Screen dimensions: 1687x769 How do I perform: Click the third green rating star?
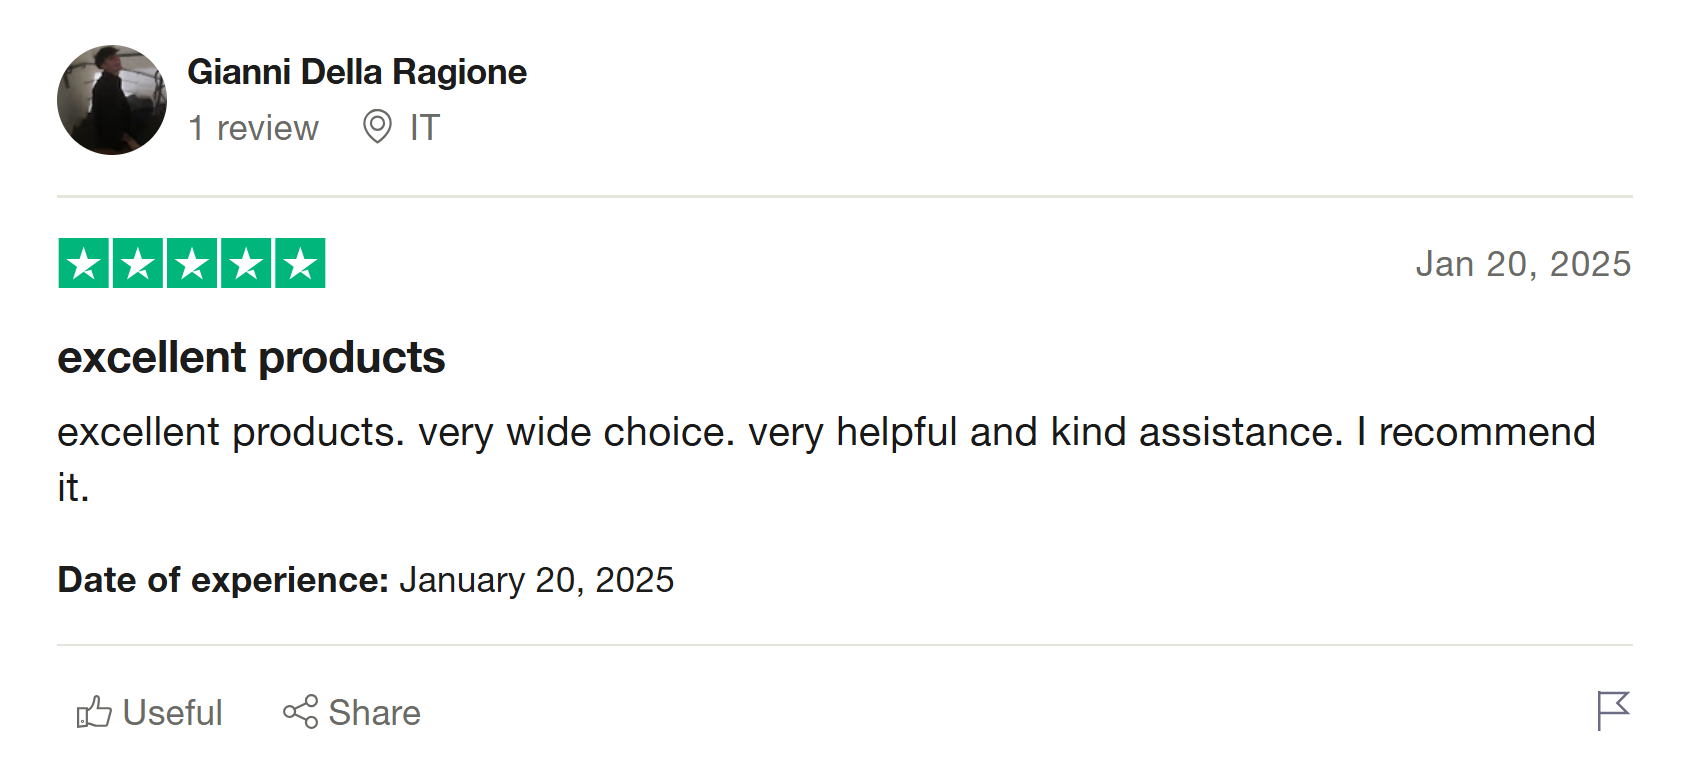coord(192,264)
